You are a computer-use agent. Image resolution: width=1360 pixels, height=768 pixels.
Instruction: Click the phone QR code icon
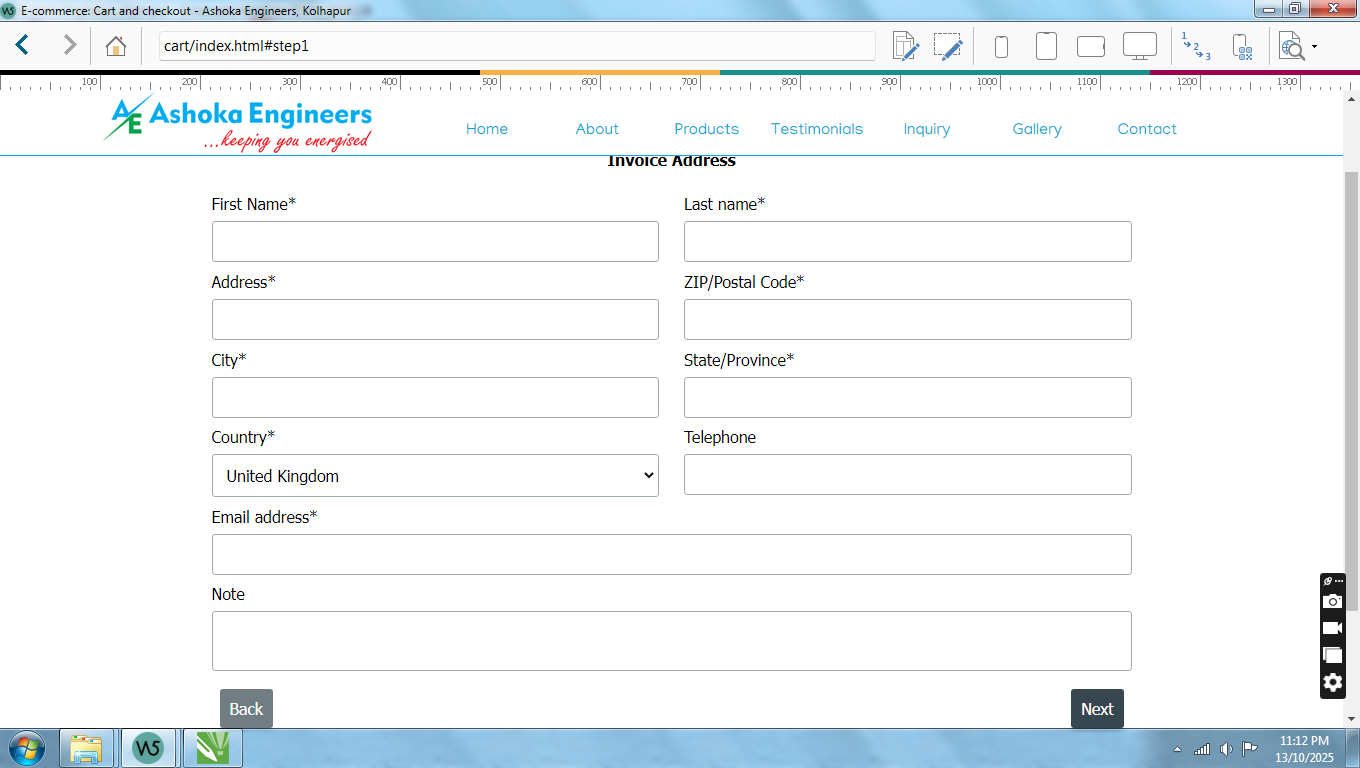point(1242,46)
